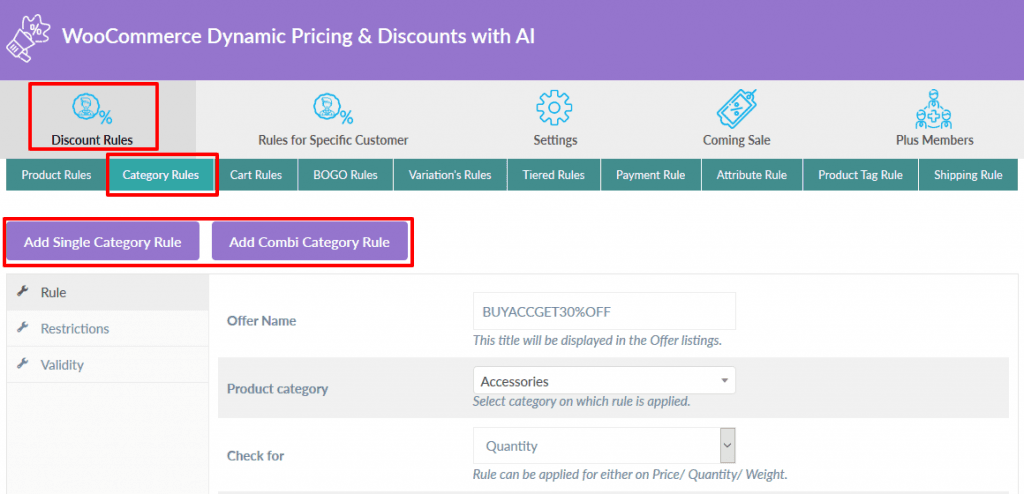Go to the Shipping Rule tab
The width and height of the screenshot is (1024, 494).
tap(968, 175)
